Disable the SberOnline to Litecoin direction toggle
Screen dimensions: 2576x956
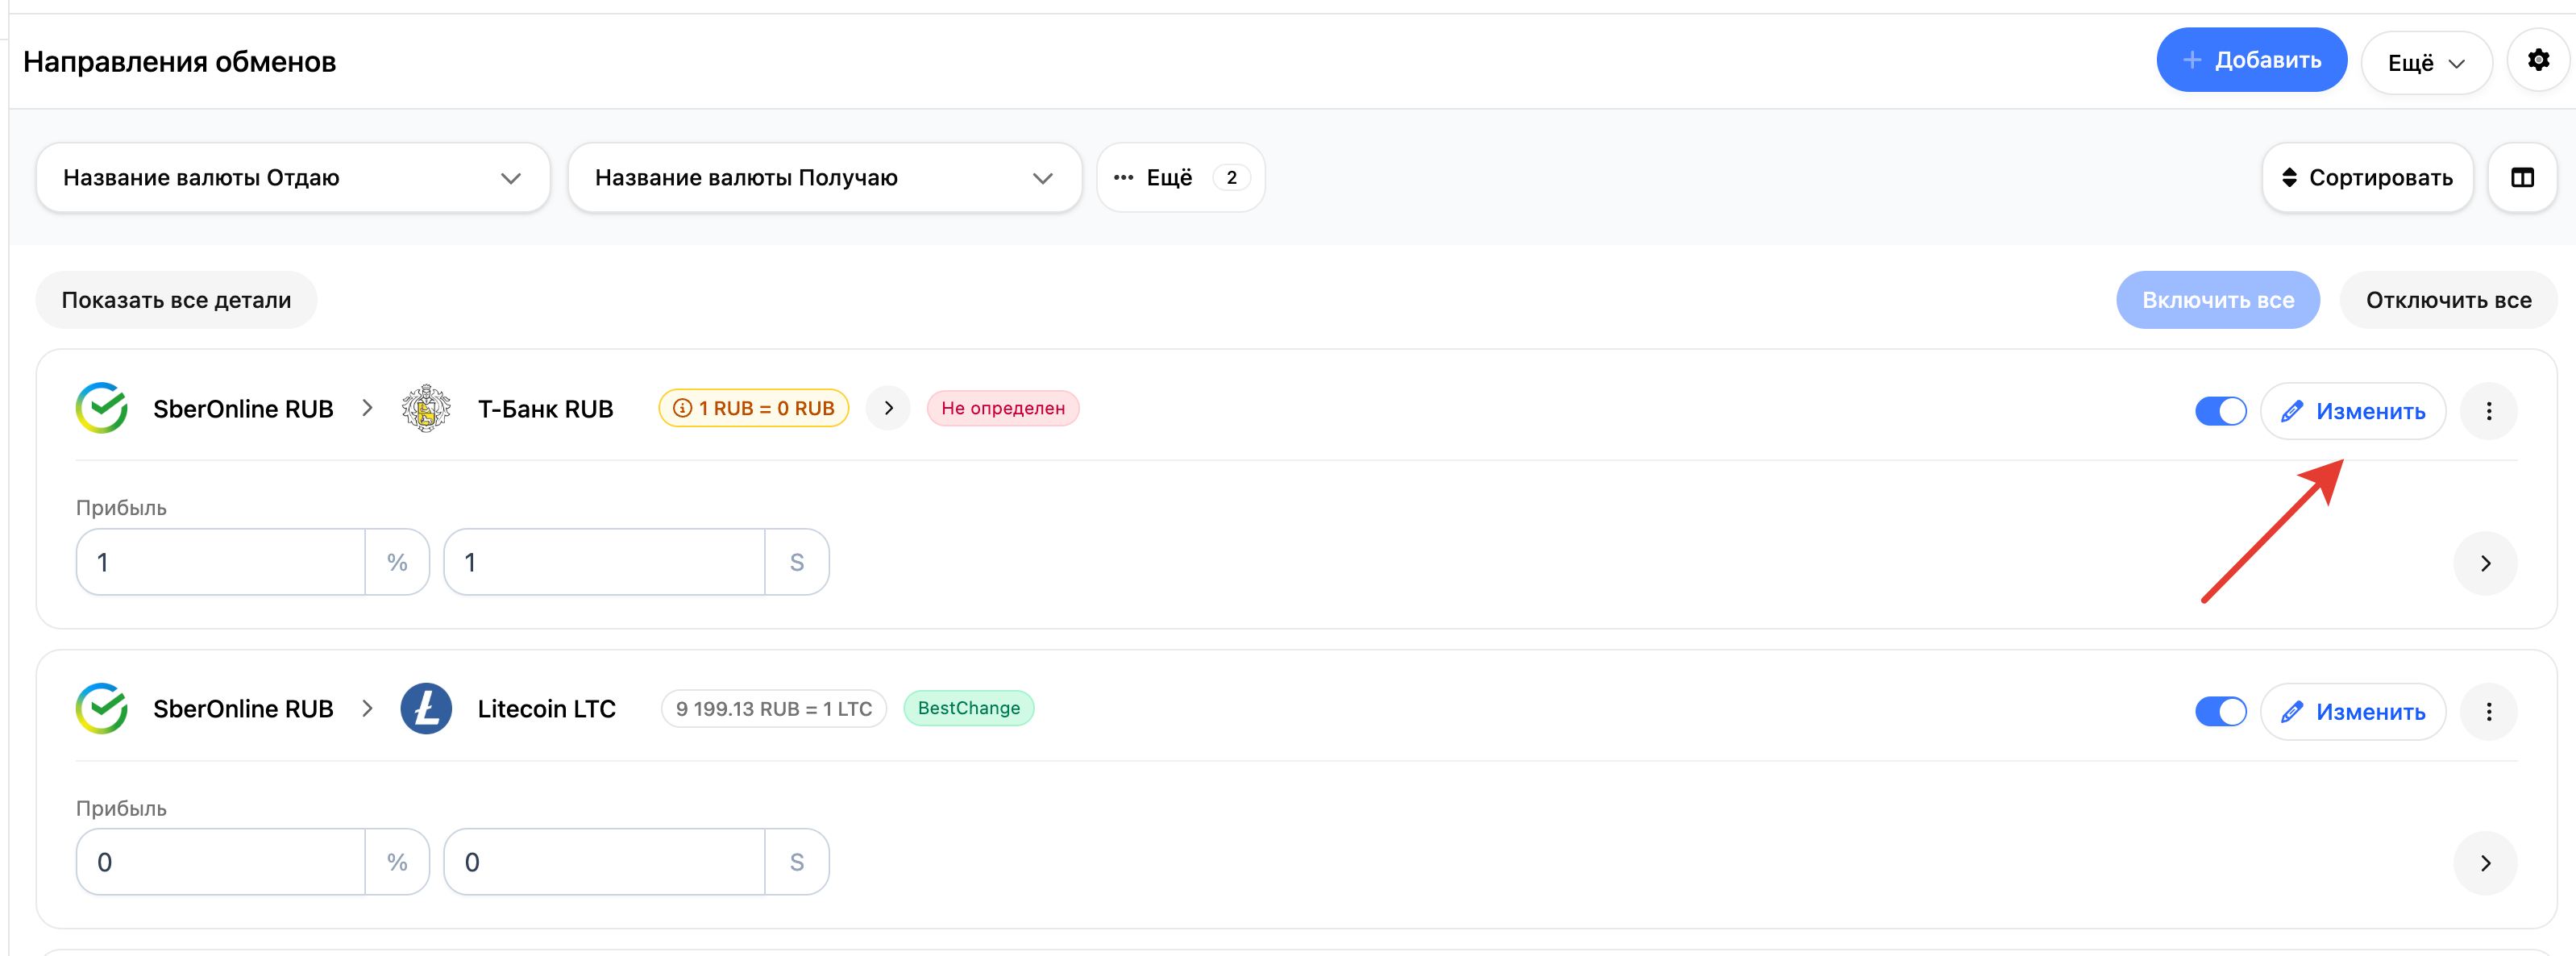click(x=2220, y=711)
